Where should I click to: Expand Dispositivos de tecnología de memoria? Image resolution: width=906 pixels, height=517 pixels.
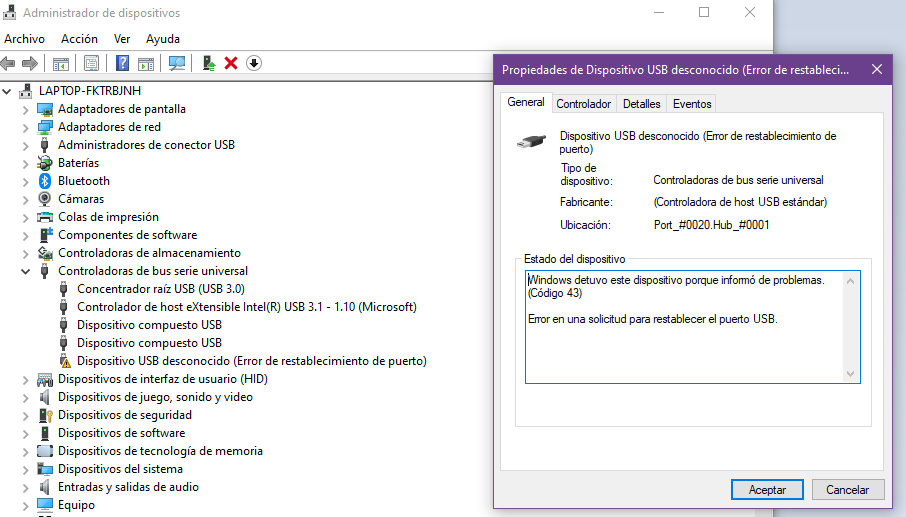[25, 452]
